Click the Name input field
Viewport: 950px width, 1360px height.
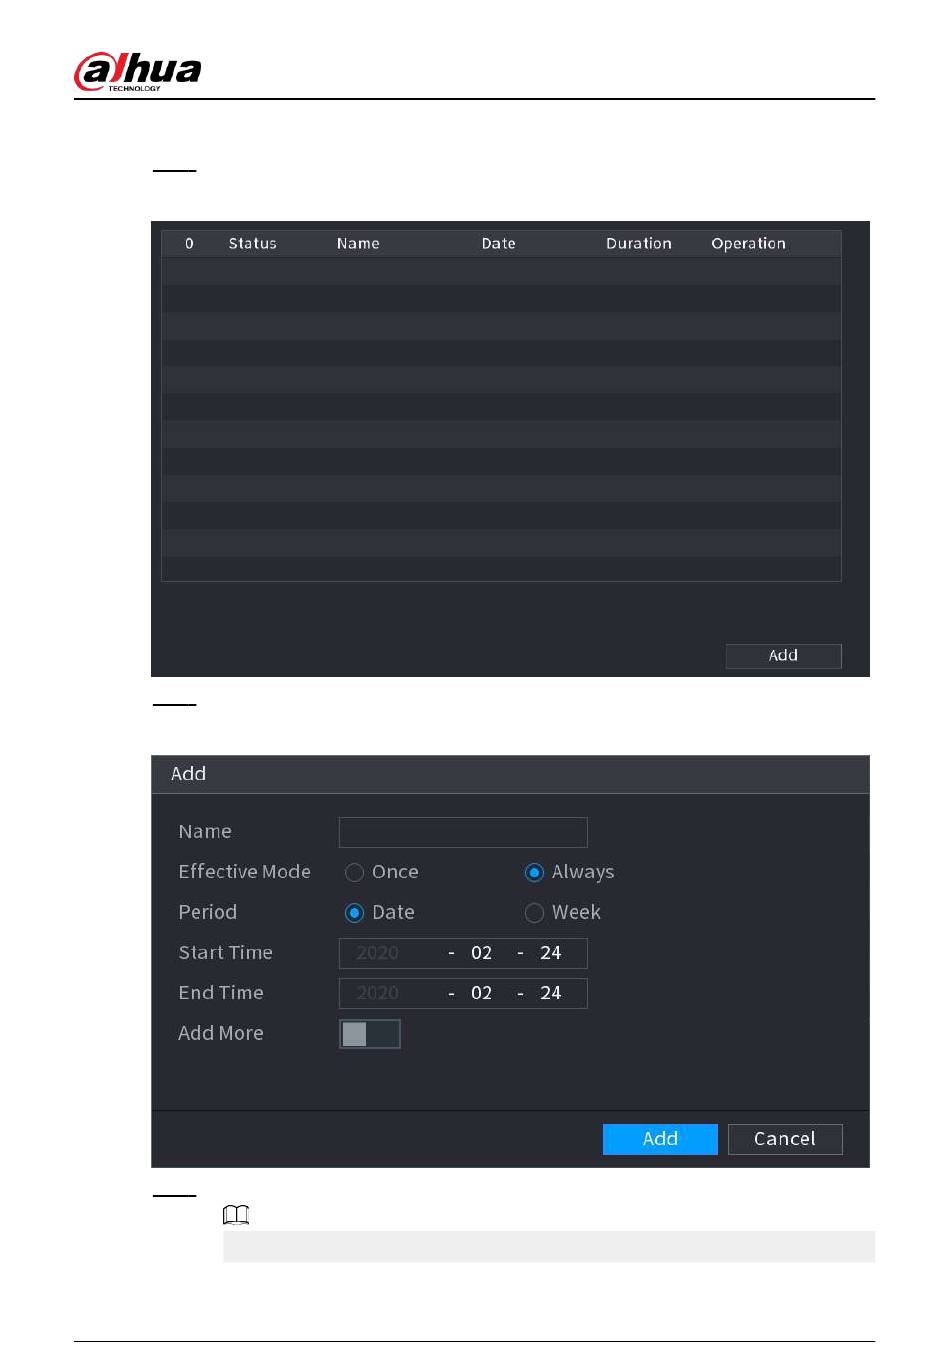(x=463, y=832)
